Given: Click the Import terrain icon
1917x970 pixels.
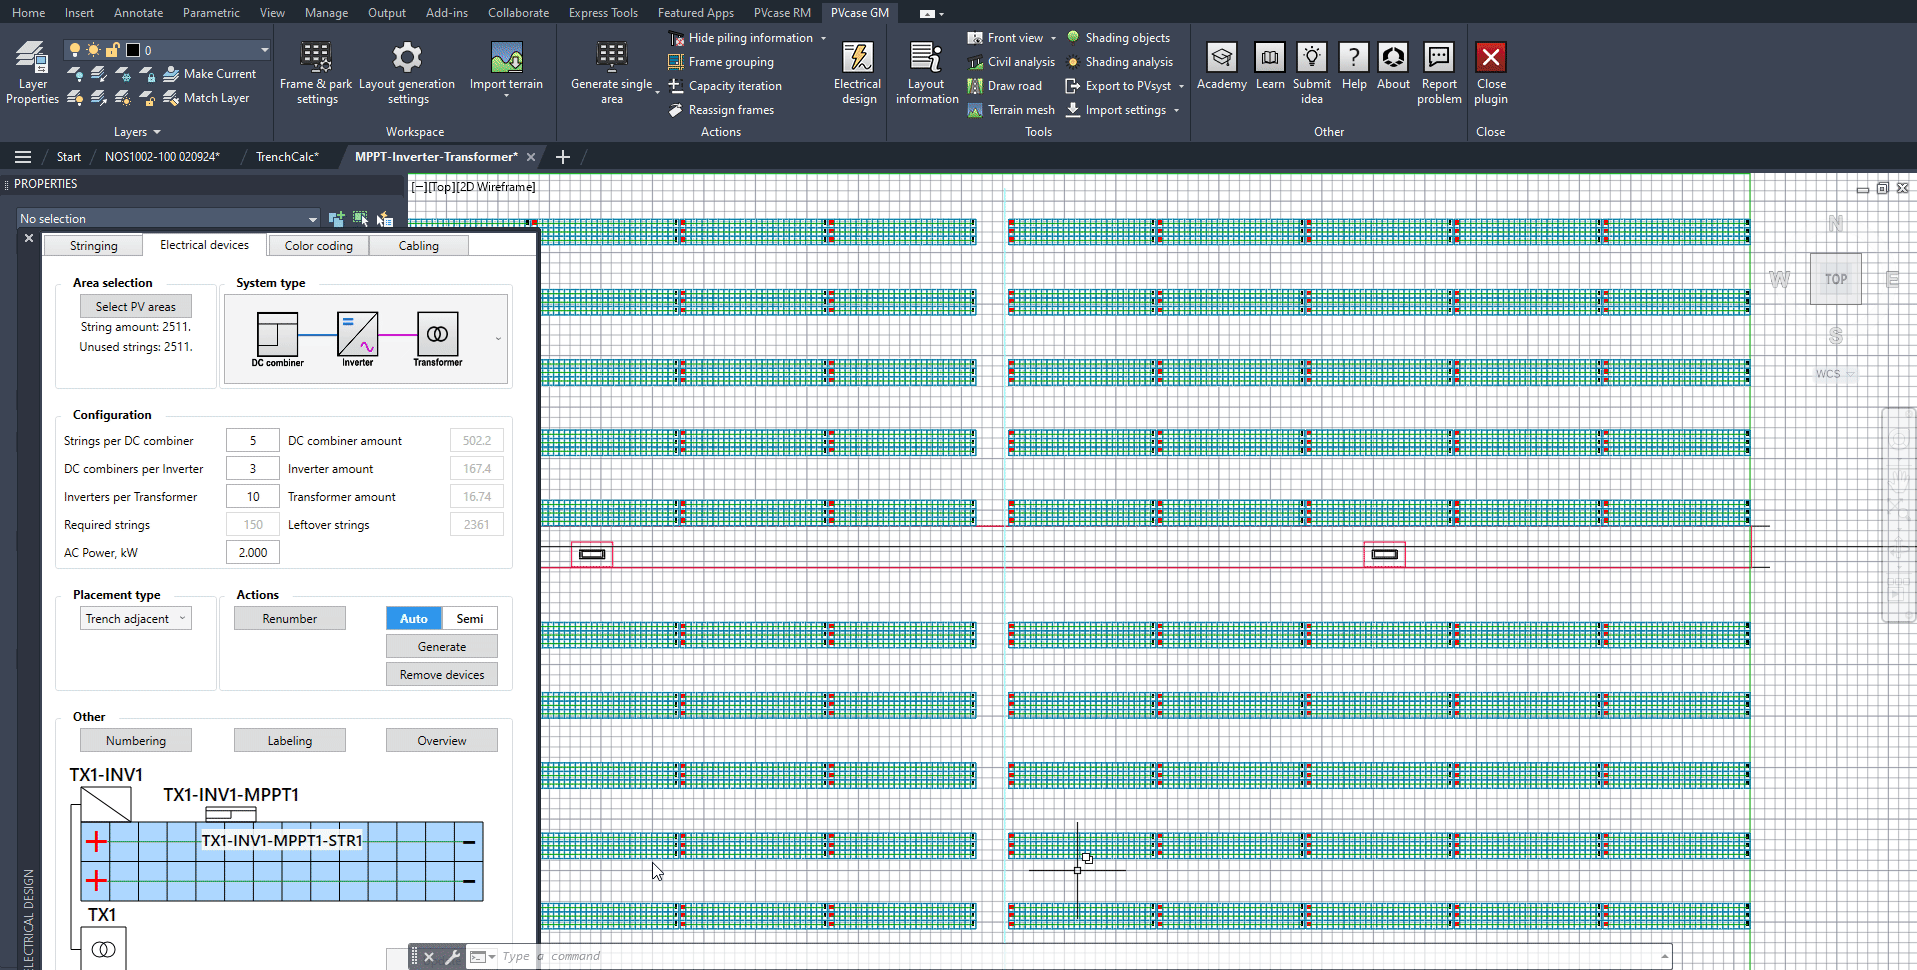Looking at the screenshot, I should [x=506, y=58].
